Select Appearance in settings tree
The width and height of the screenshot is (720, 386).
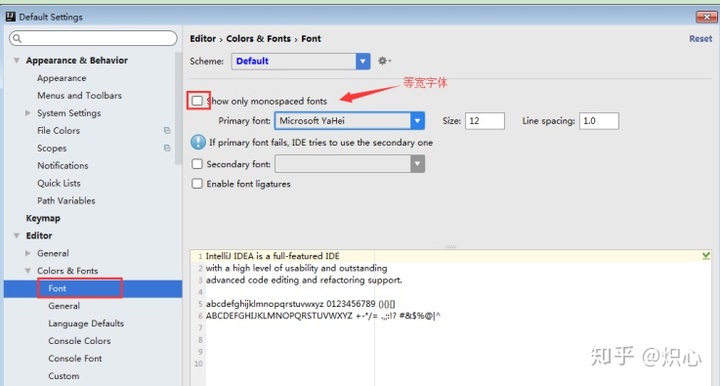62,78
